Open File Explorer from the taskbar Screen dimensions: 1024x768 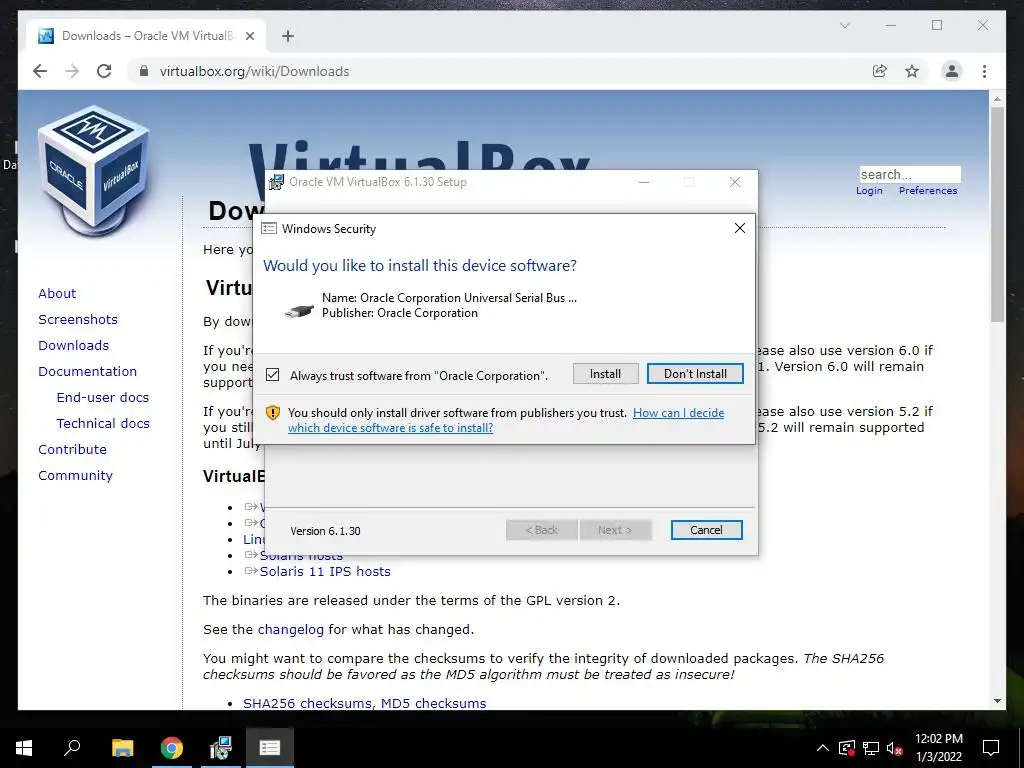click(x=122, y=748)
